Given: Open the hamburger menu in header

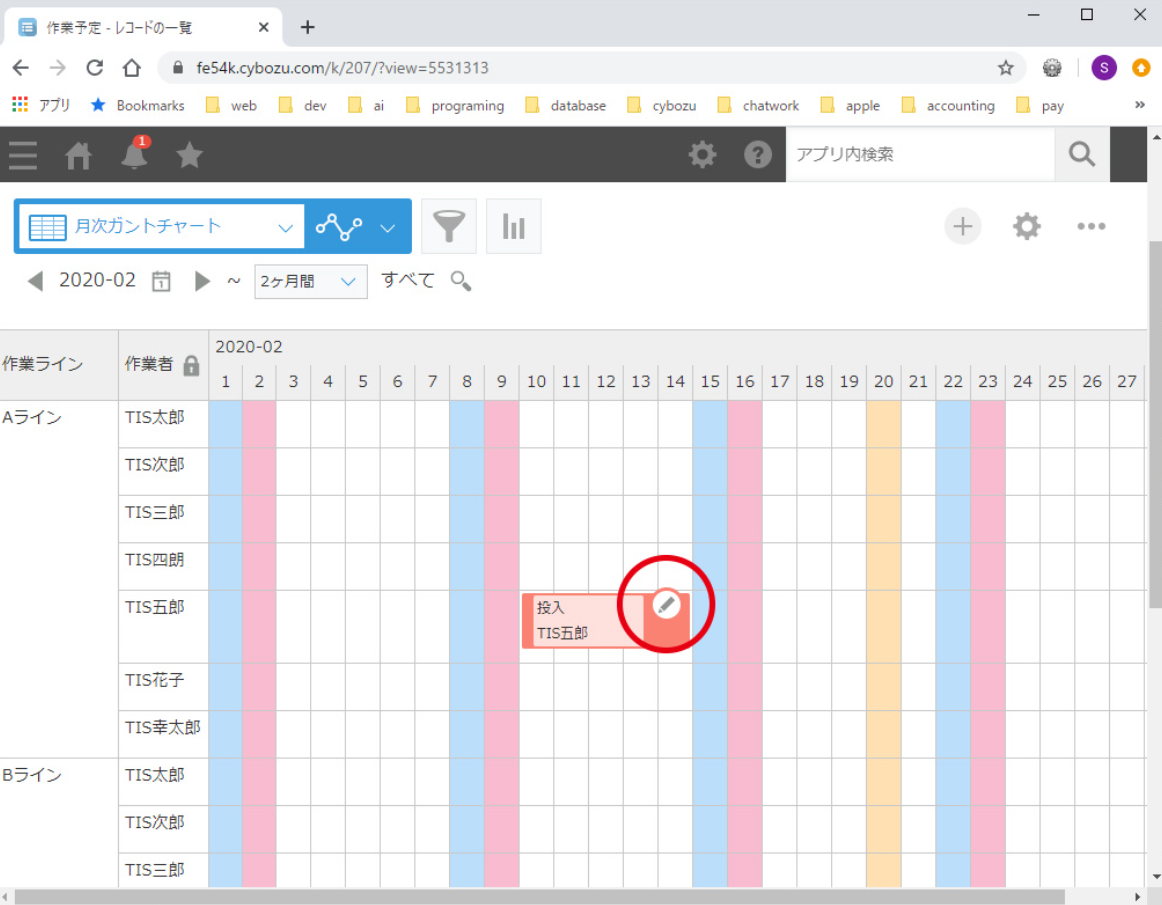Looking at the screenshot, I should point(23,155).
